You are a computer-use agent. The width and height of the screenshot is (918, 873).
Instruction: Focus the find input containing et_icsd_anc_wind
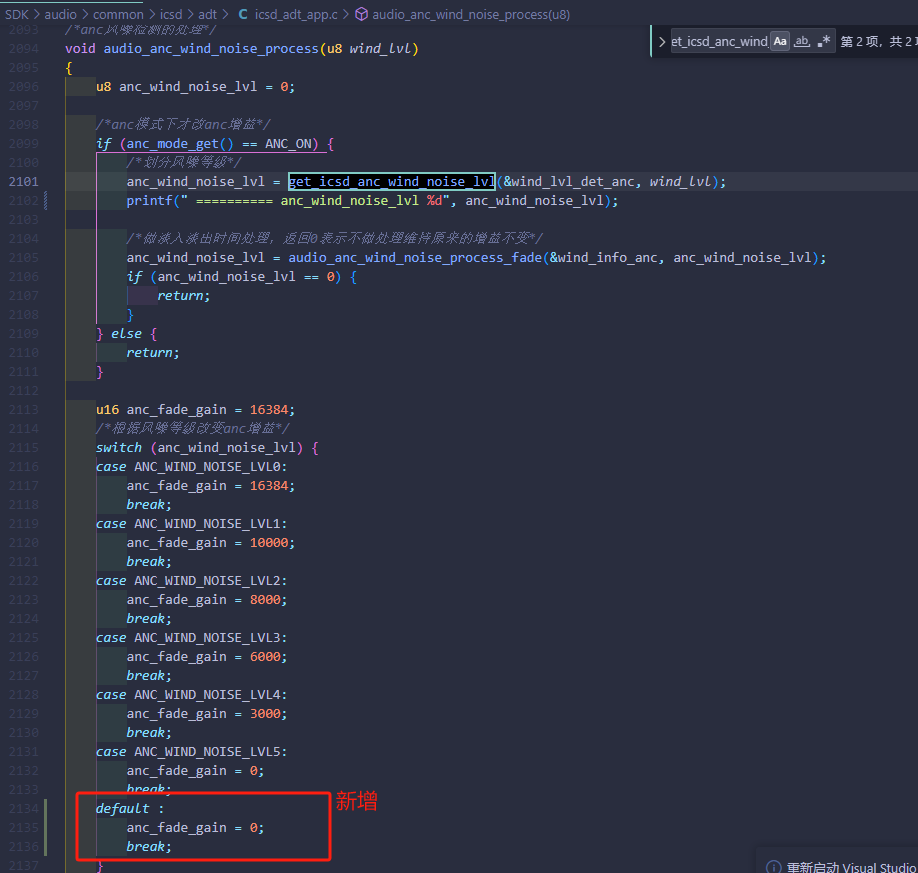click(x=720, y=42)
